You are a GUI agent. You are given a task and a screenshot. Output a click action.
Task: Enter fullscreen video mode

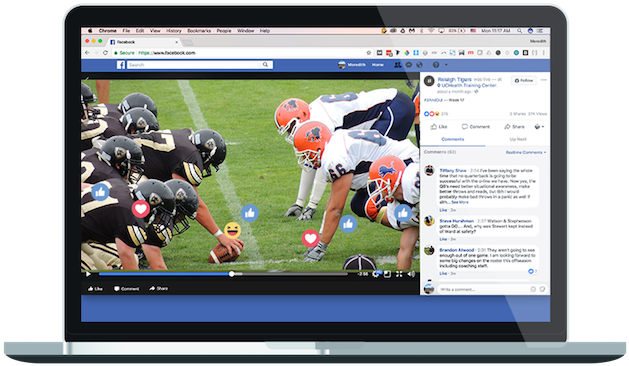coord(399,274)
